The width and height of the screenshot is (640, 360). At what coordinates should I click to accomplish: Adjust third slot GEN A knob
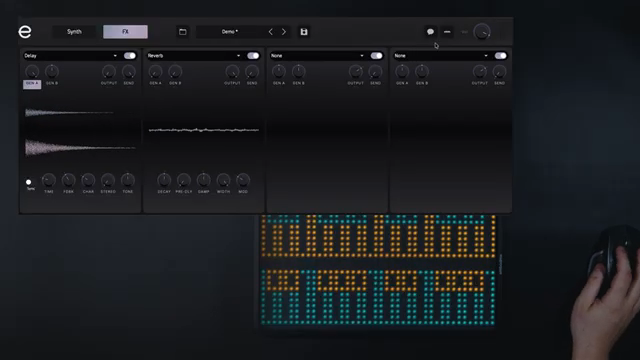point(279,72)
